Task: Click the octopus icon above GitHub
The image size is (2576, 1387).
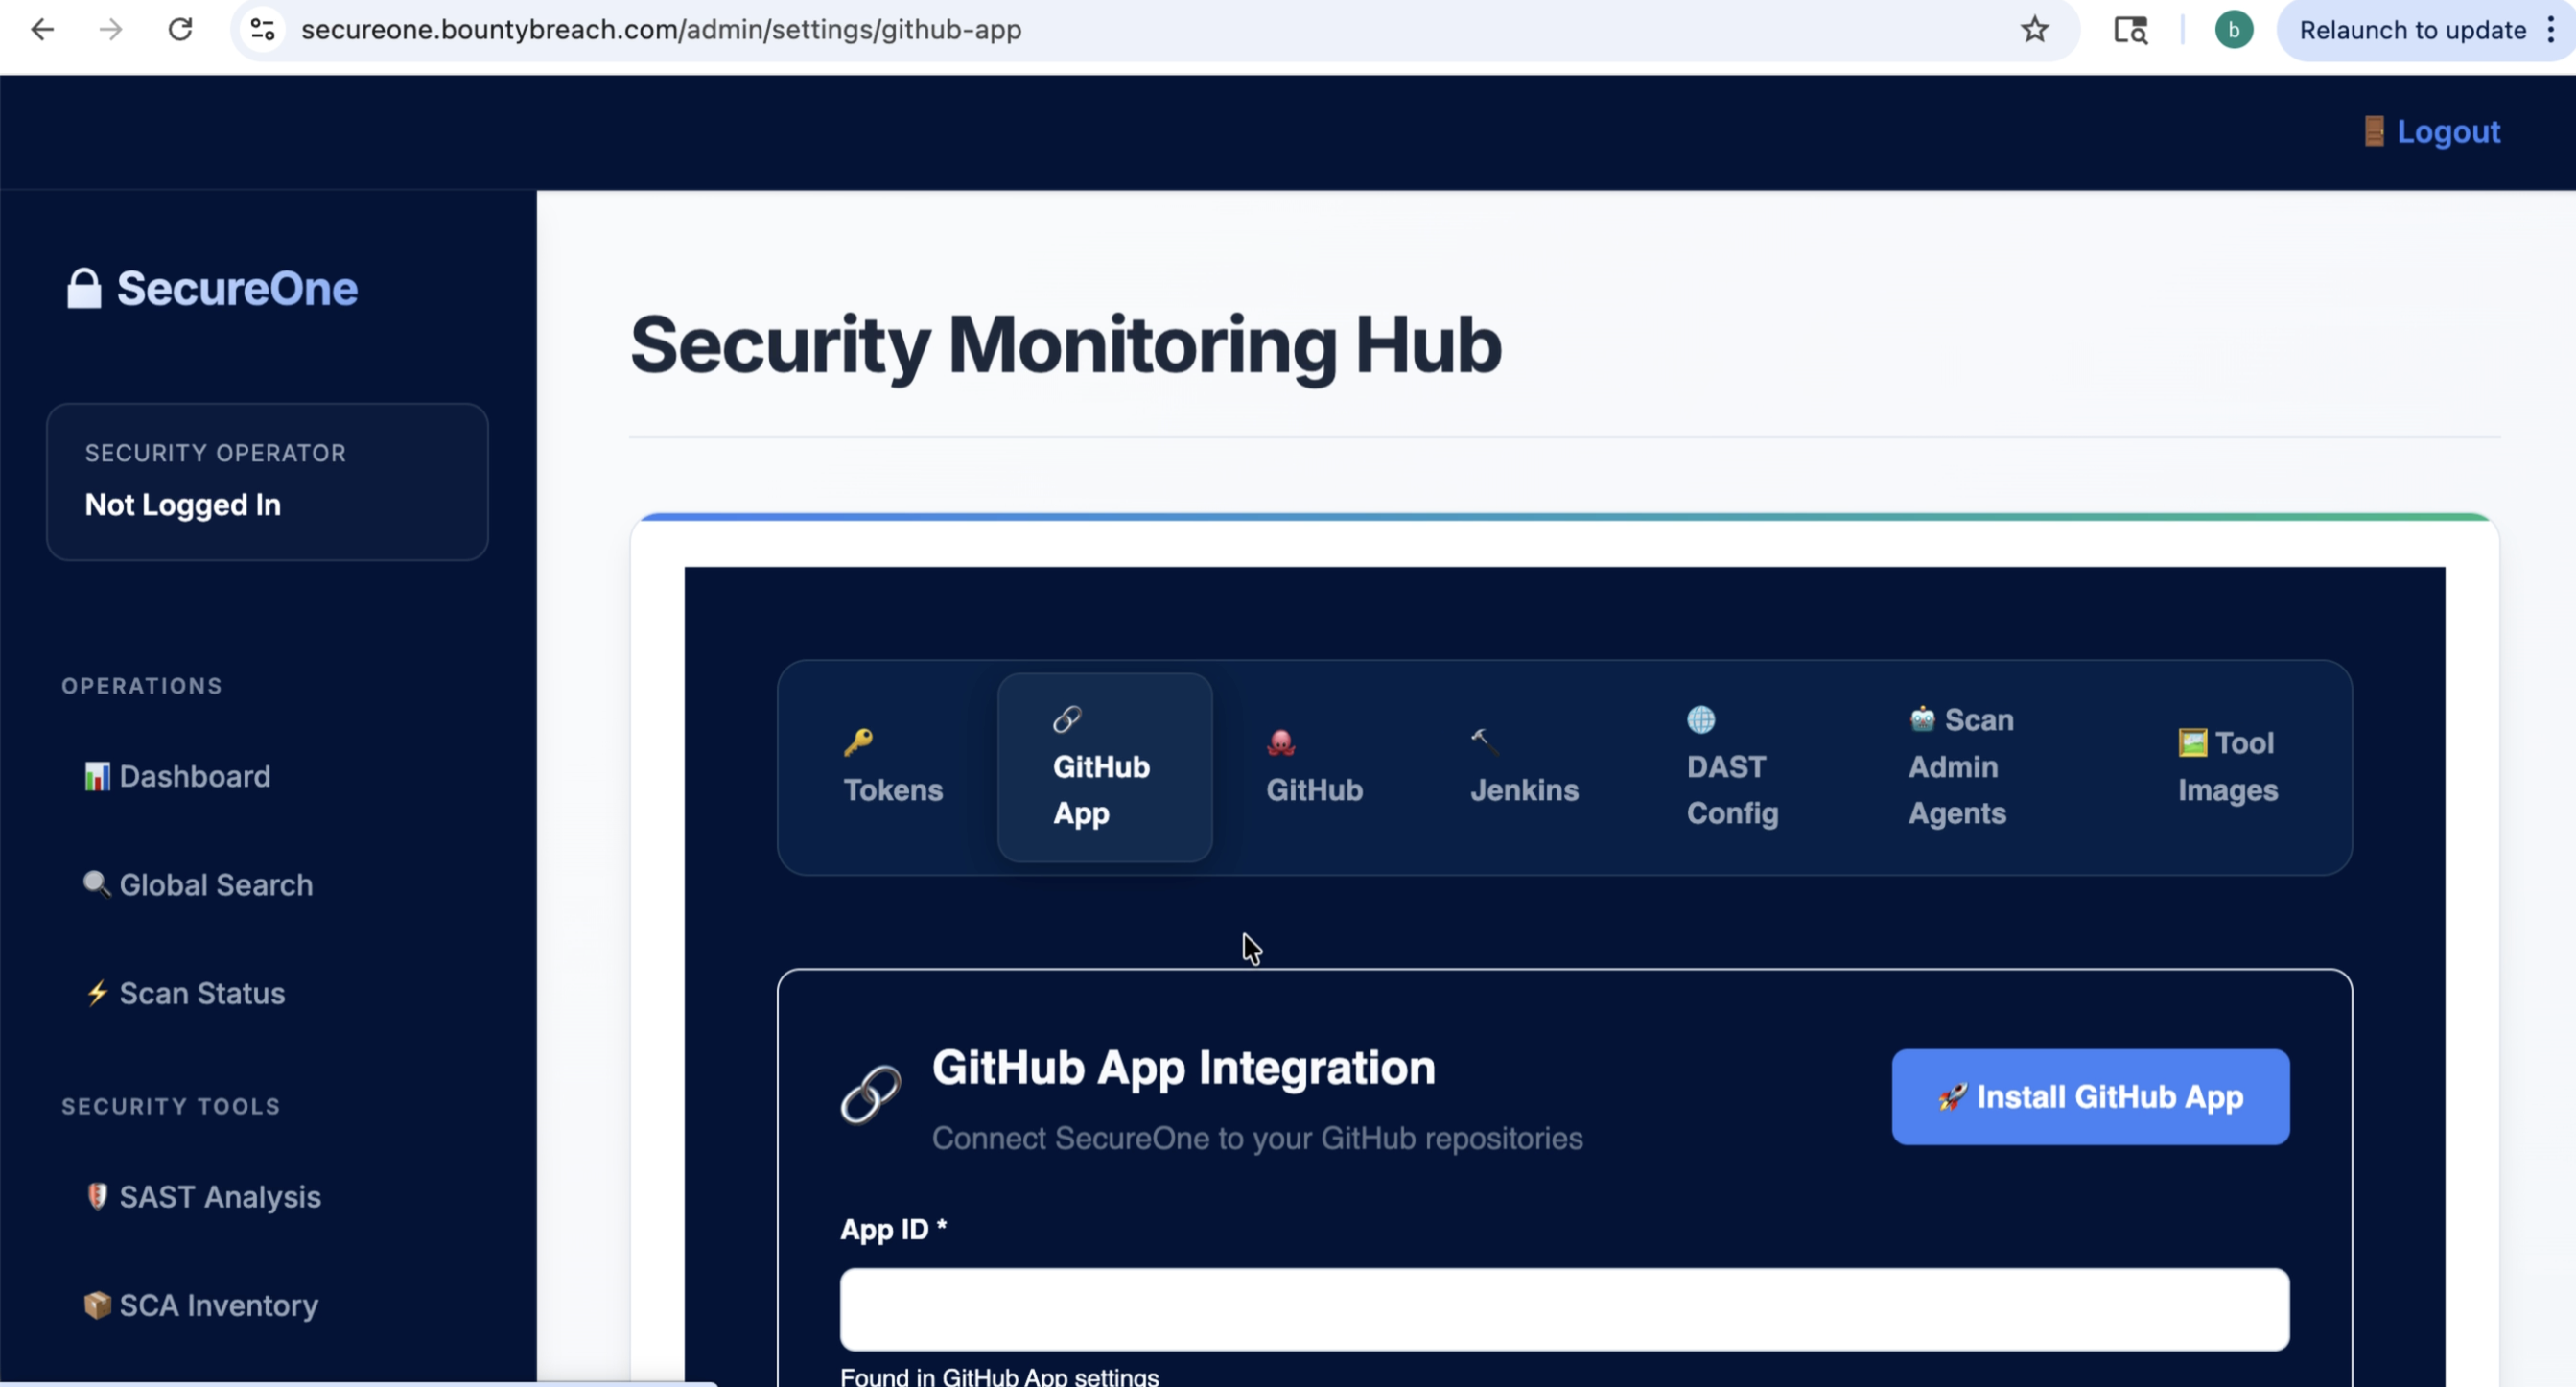Action: [1281, 742]
